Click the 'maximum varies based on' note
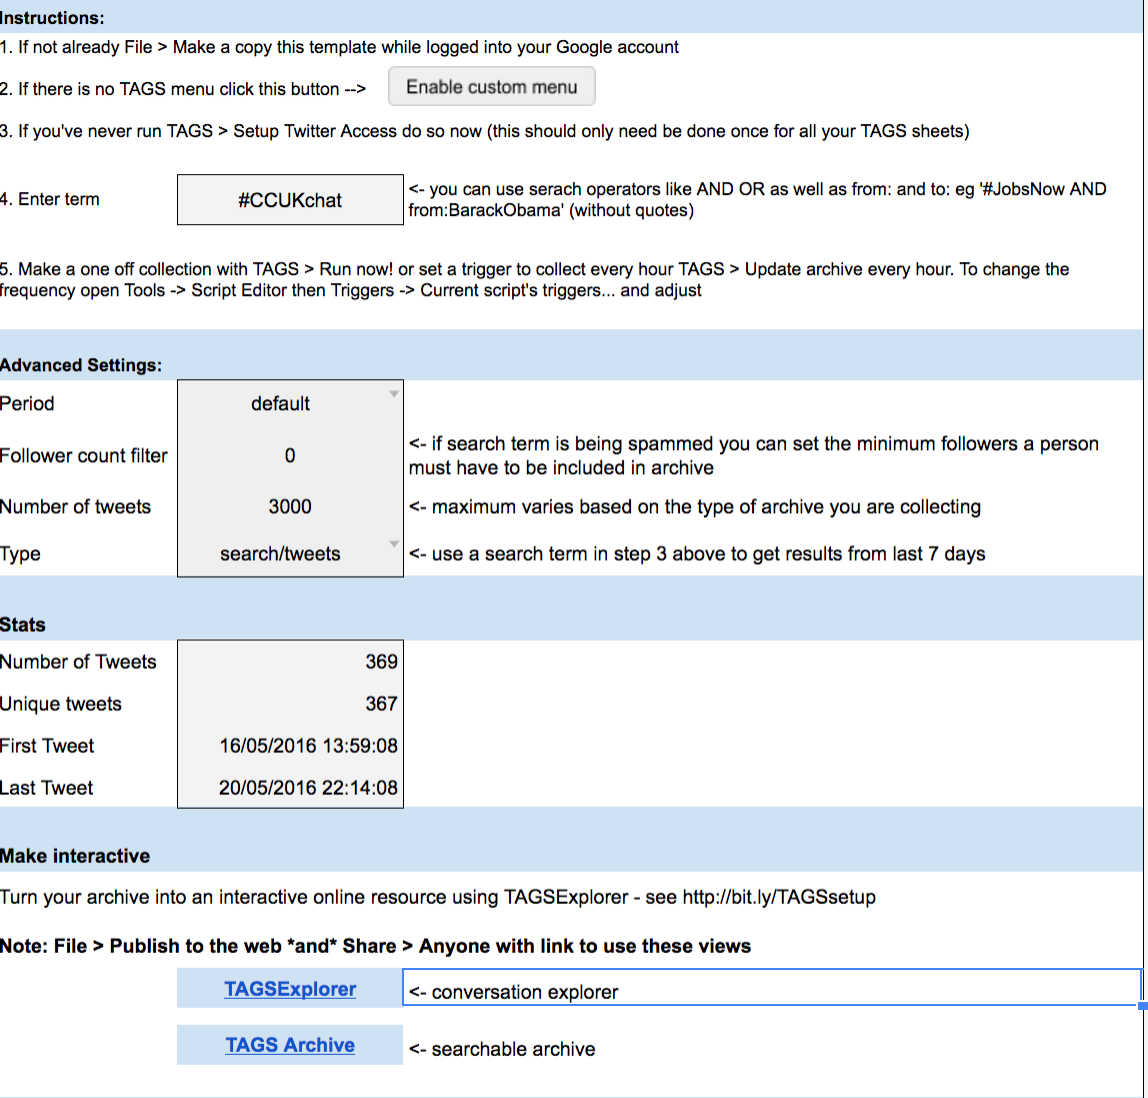Viewport: 1148px width, 1098px height. (695, 507)
